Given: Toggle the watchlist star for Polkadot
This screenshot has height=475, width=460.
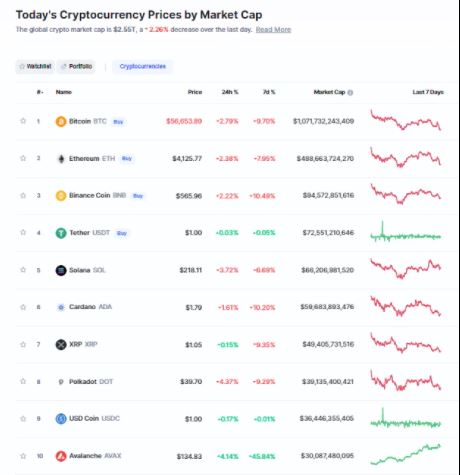Looking at the screenshot, I should [x=23, y=381].
